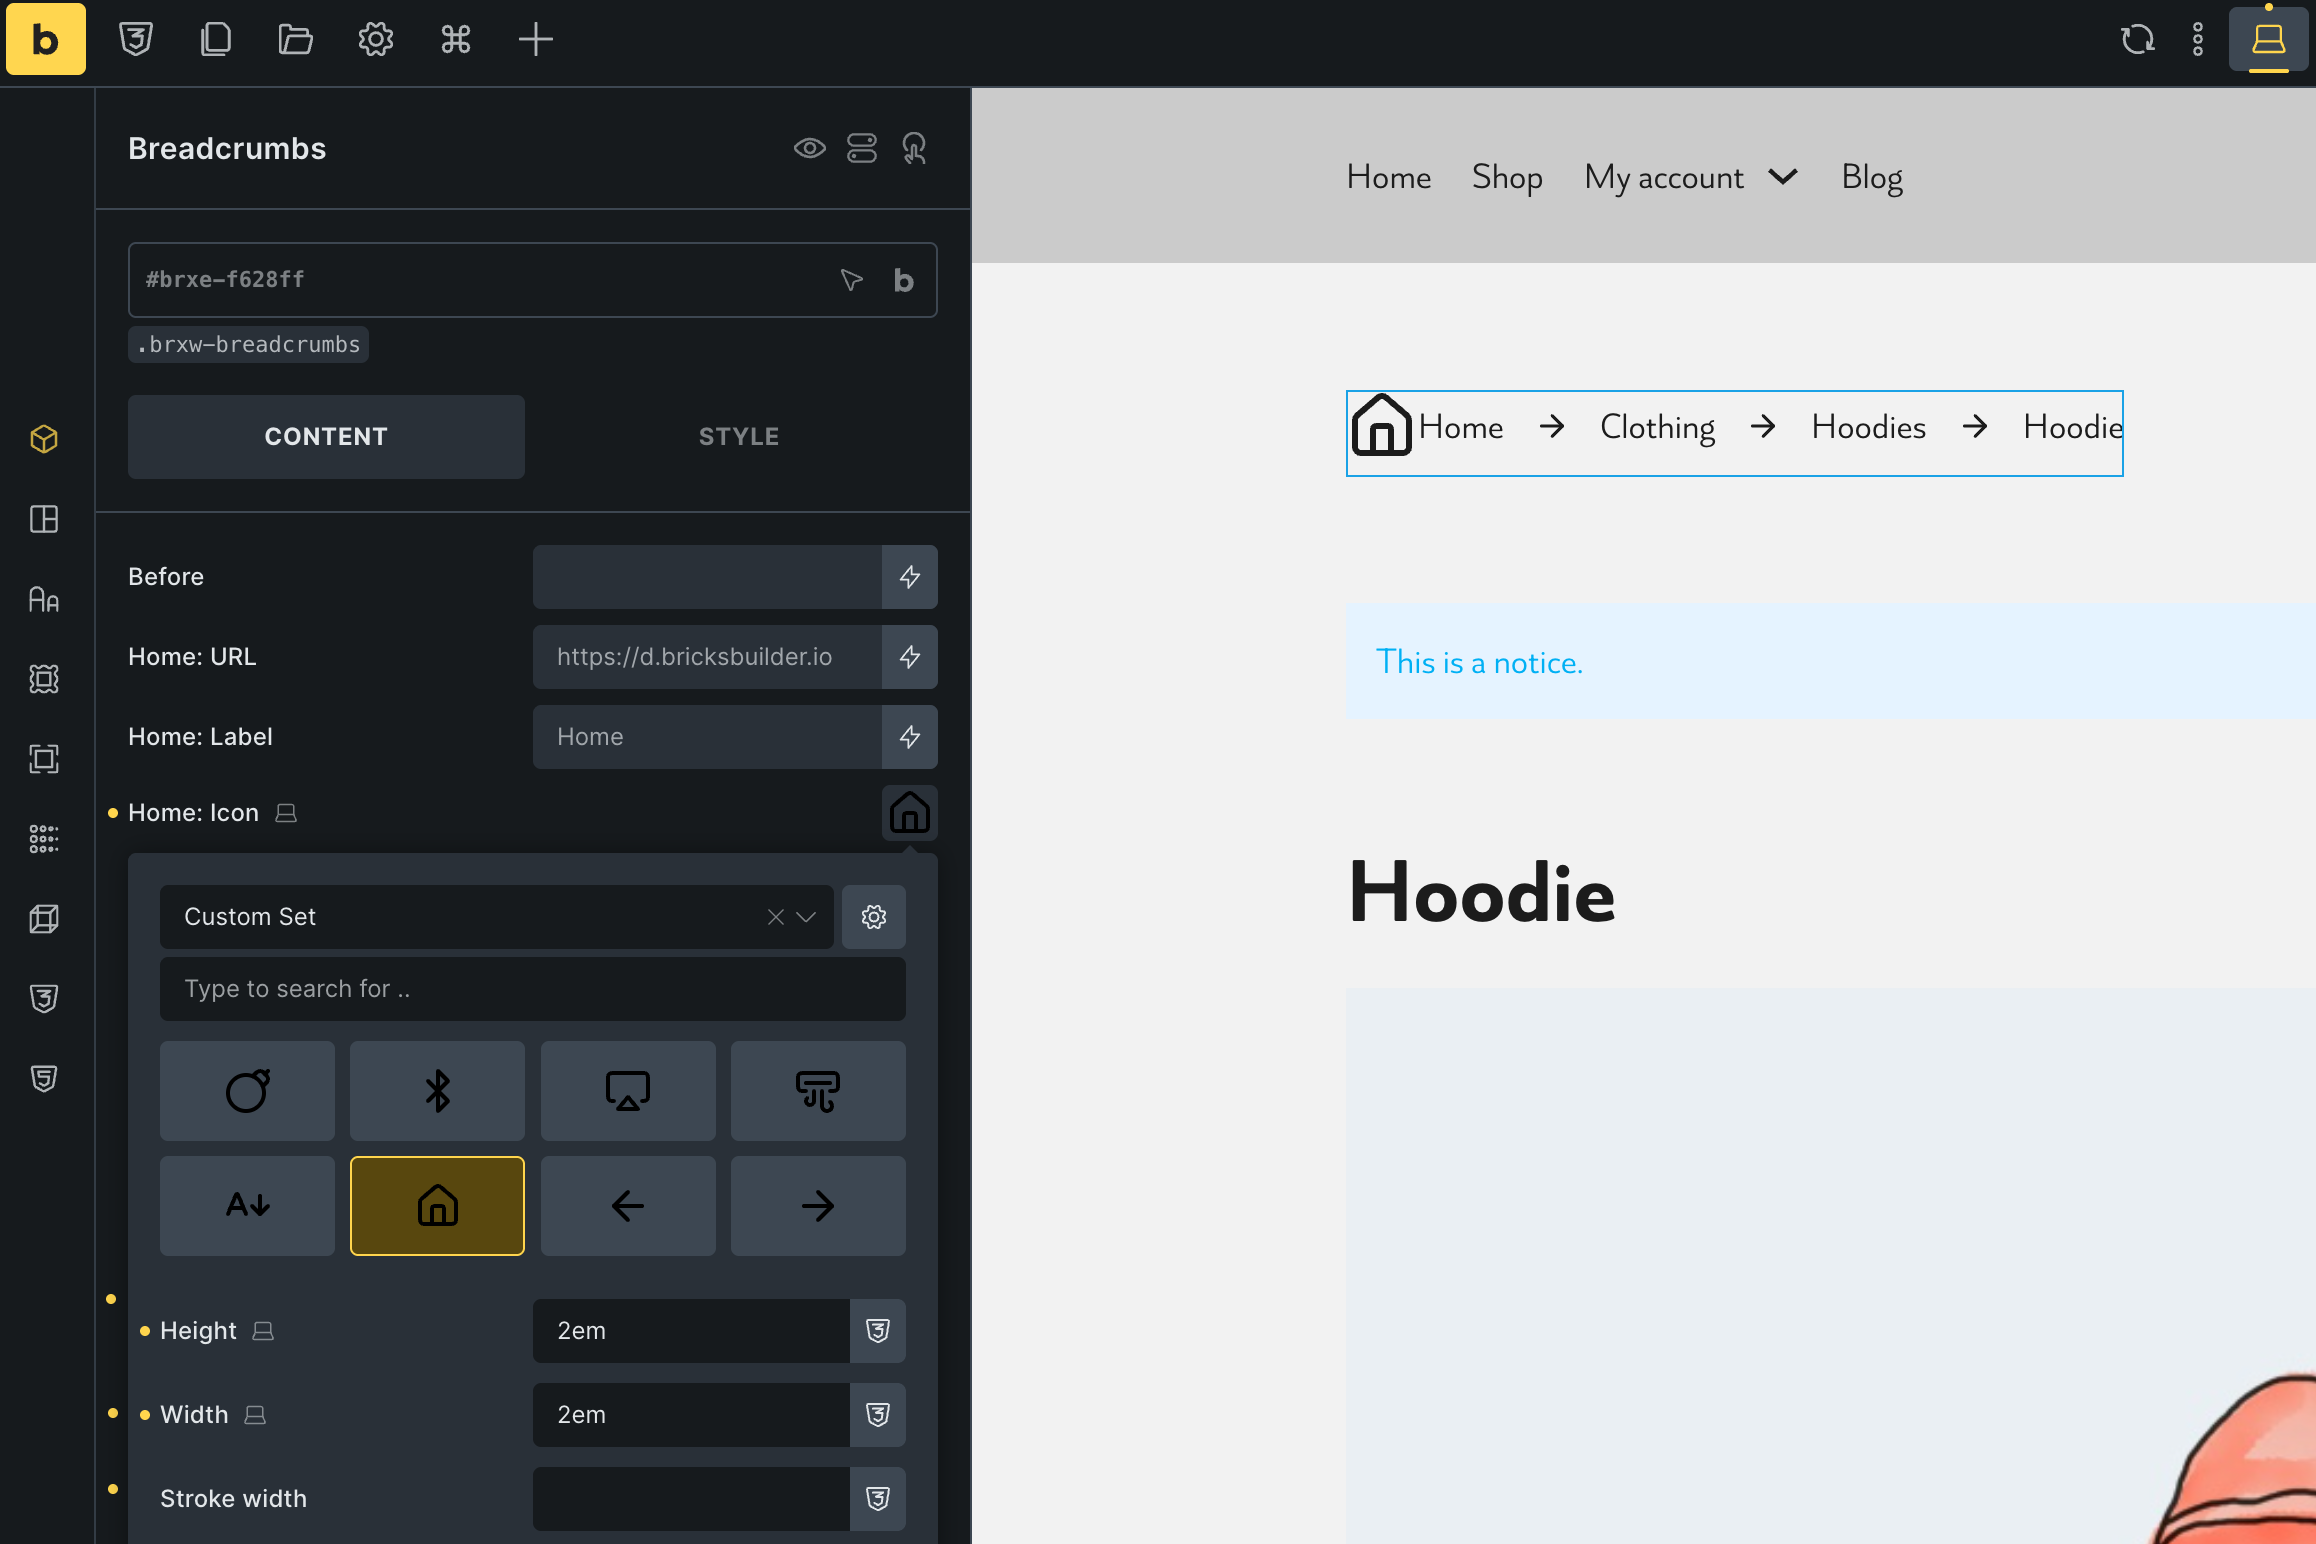Add a new element with the plus icon
This screenshot has height=1544, width=2316.
click(x=535, y=40)
